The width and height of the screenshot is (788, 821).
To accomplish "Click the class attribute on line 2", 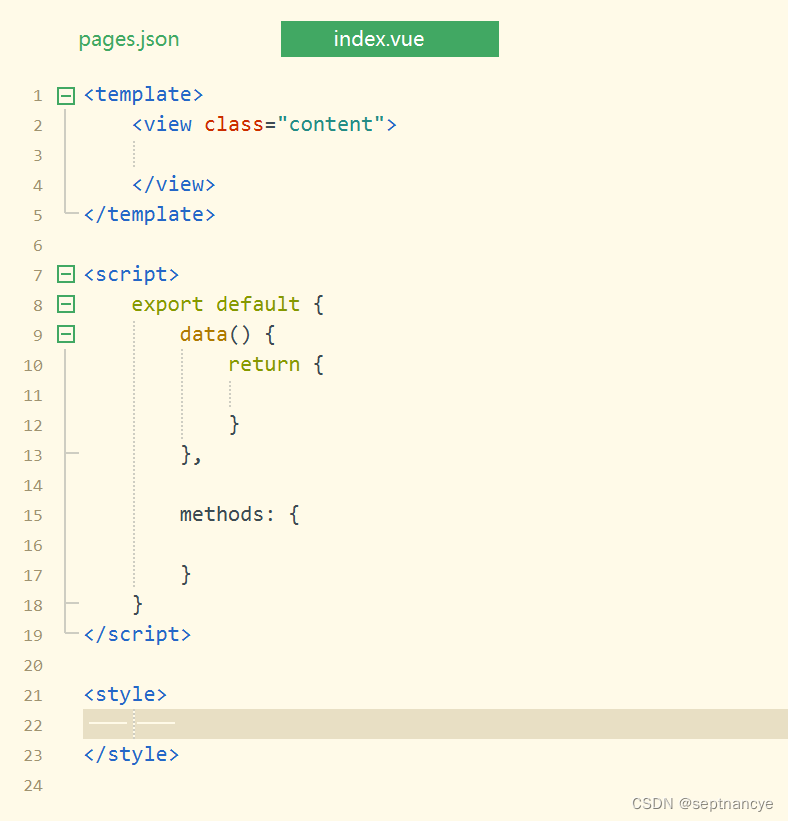I will tap(234, 125).
